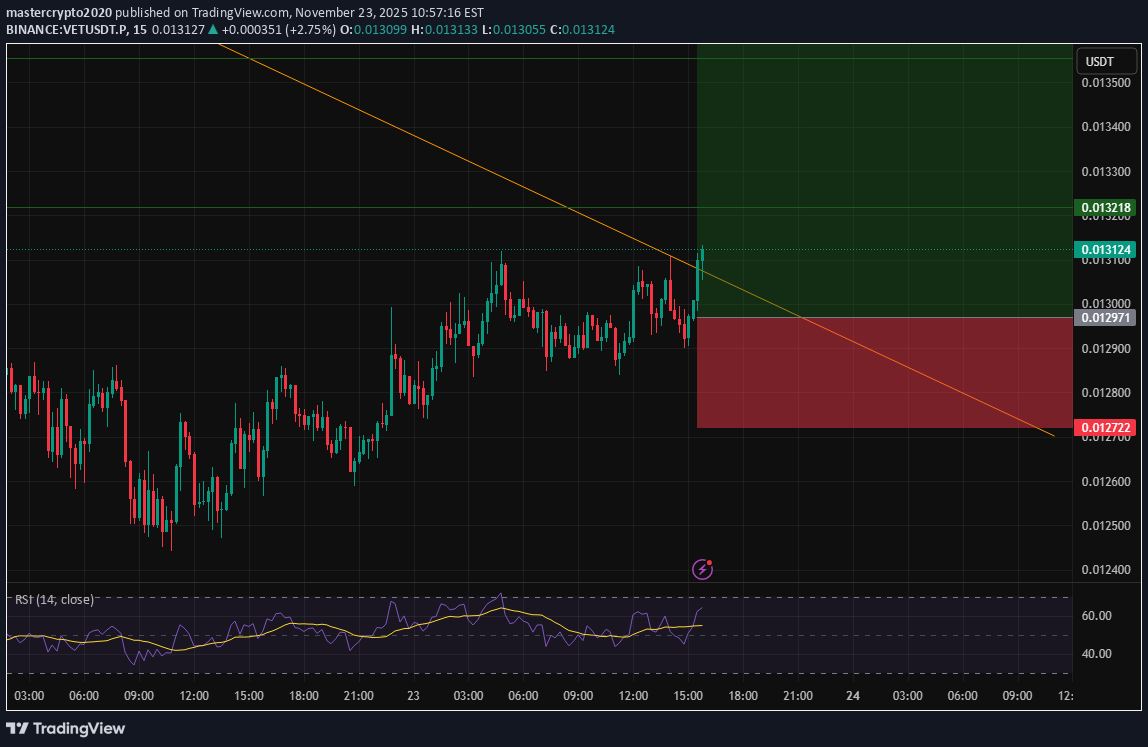
Task: Click the 0.013124 current price label
Action: pos(1107,249)
